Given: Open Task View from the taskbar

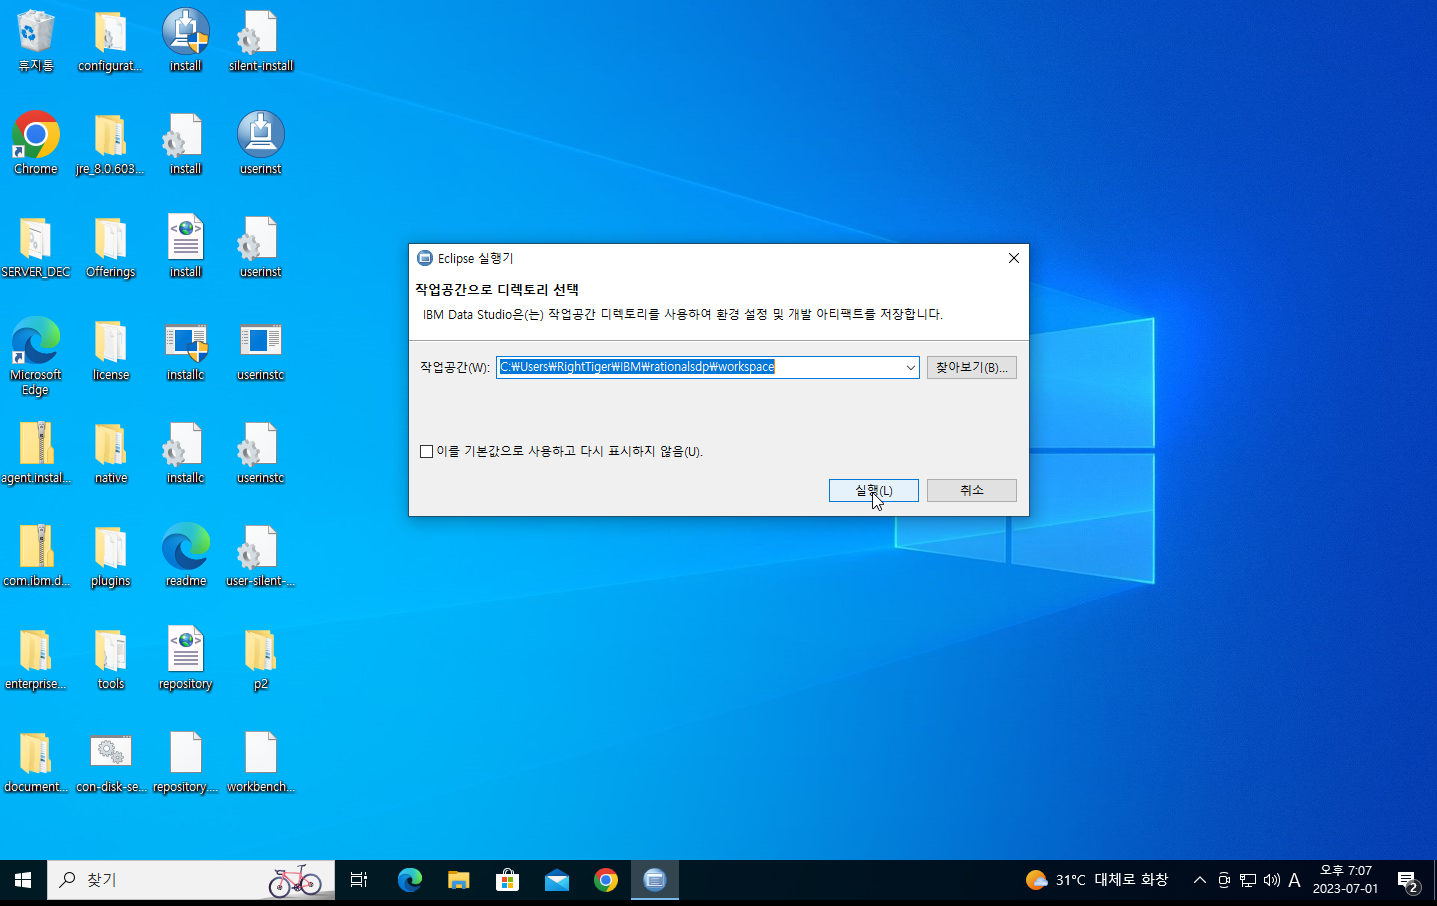Looking at the screenshot, I should pyautogui.click(x=359, y=880).
